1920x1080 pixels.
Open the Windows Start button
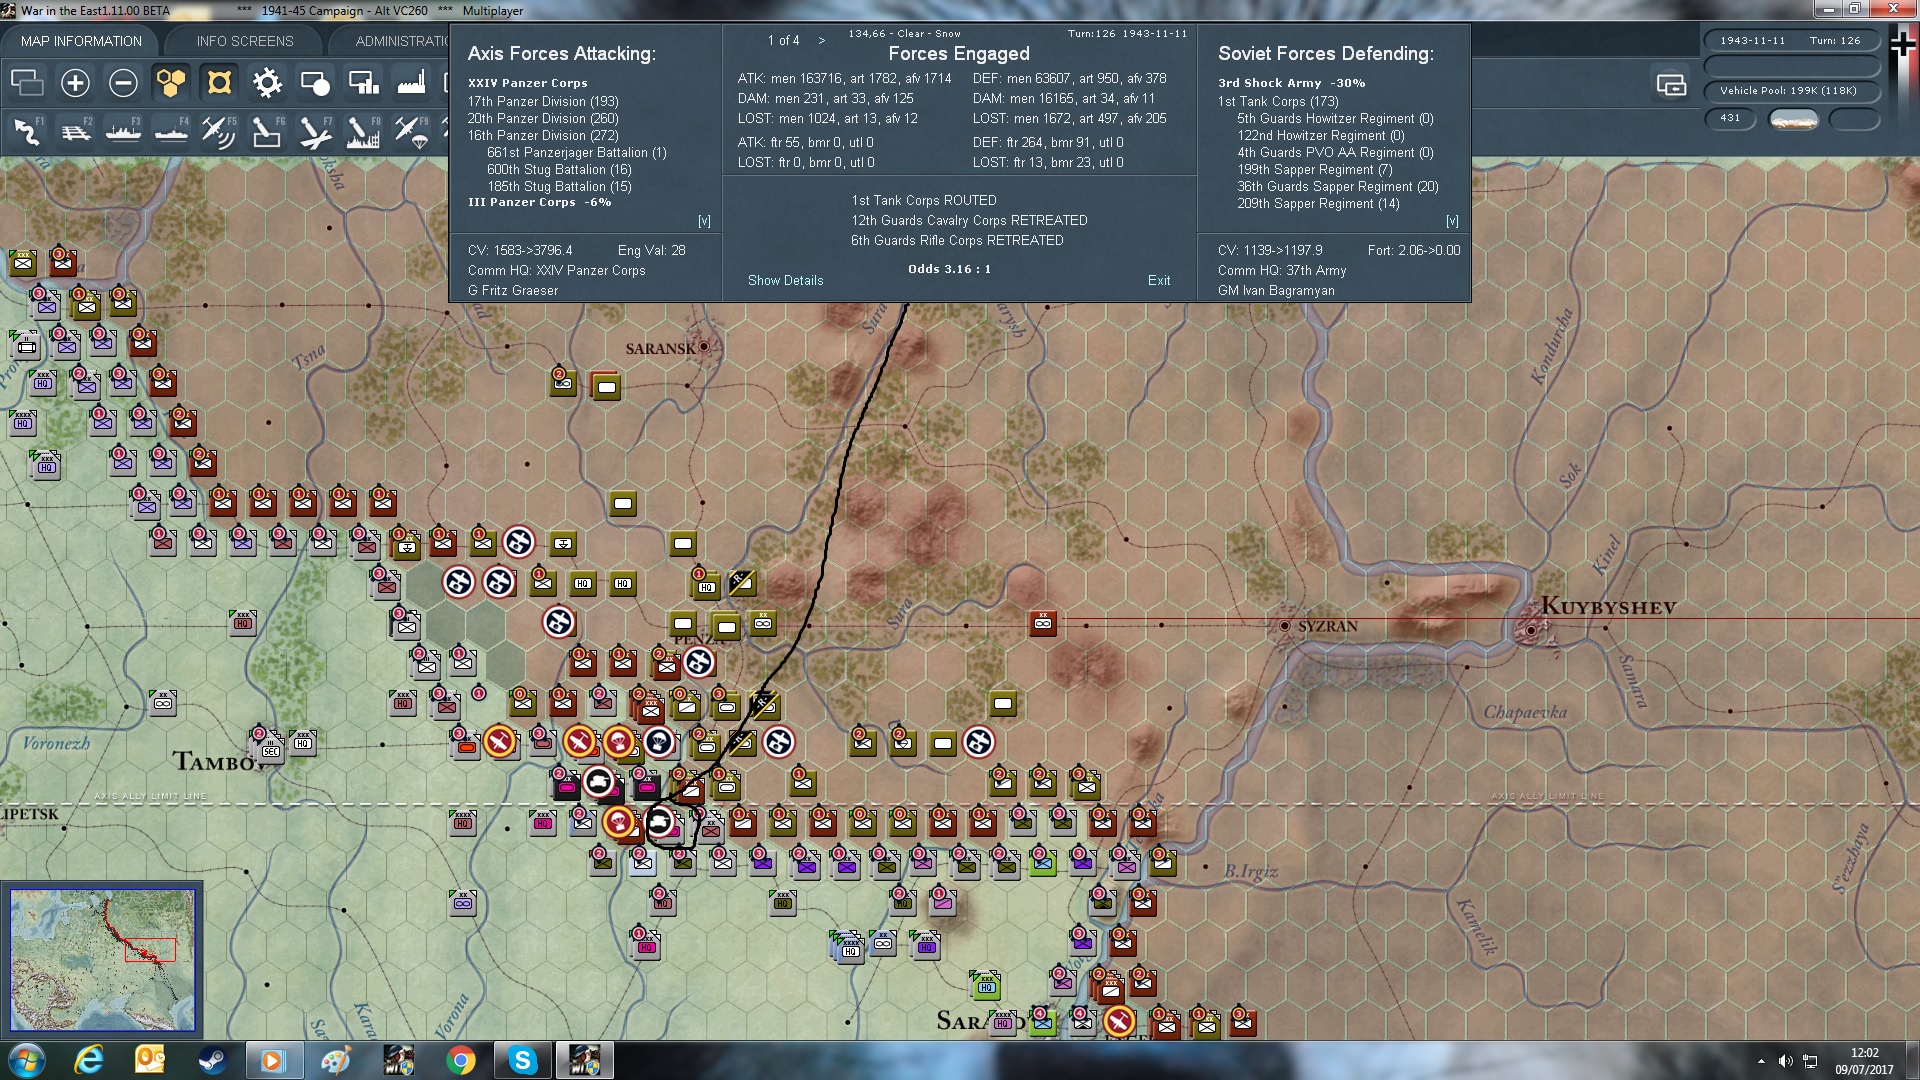click(26, 1060)
